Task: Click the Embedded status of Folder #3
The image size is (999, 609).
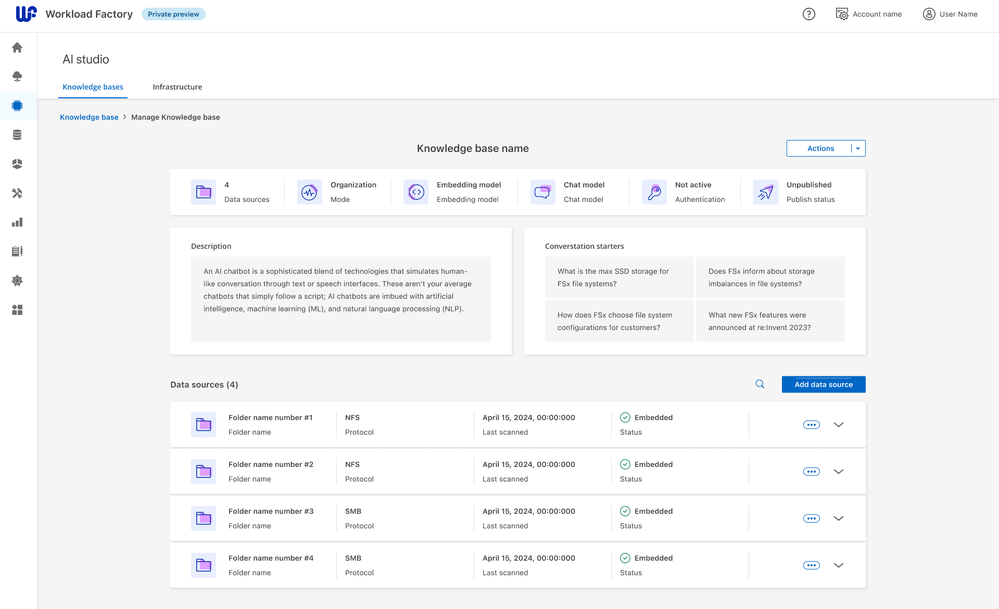Action: [x=646, y=512]
